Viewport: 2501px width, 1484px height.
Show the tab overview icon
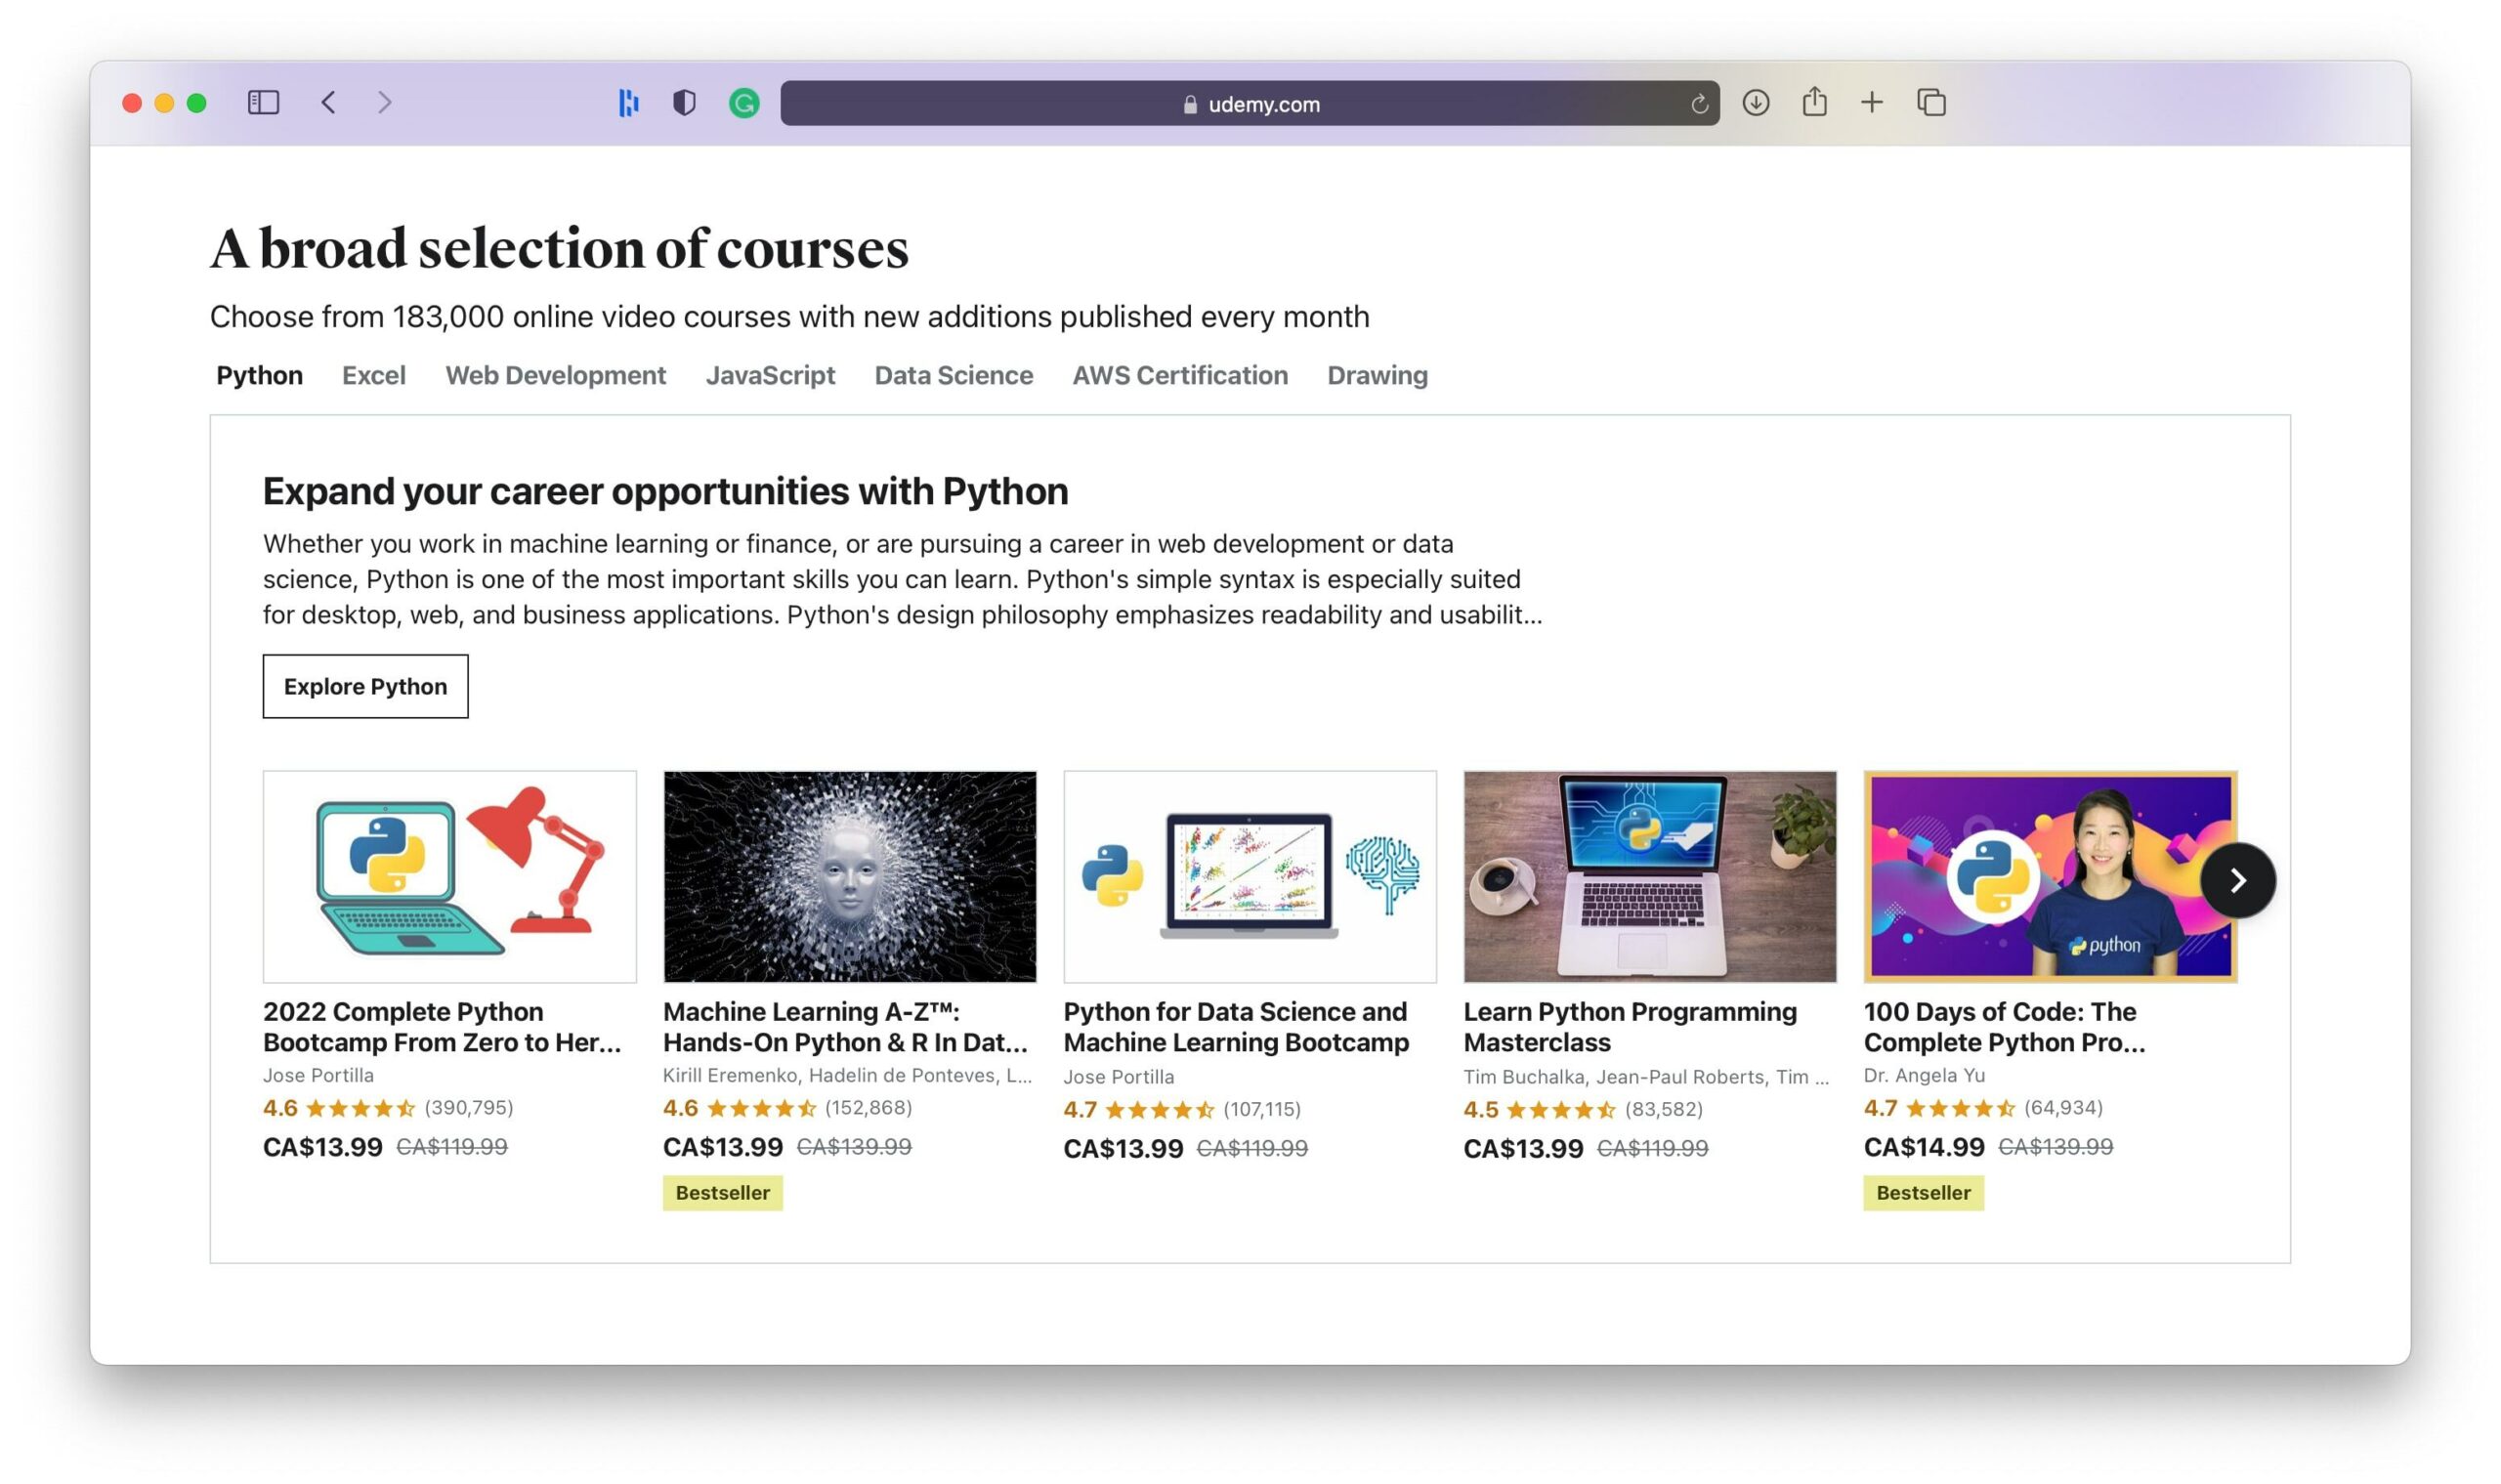click(1930, 102)
